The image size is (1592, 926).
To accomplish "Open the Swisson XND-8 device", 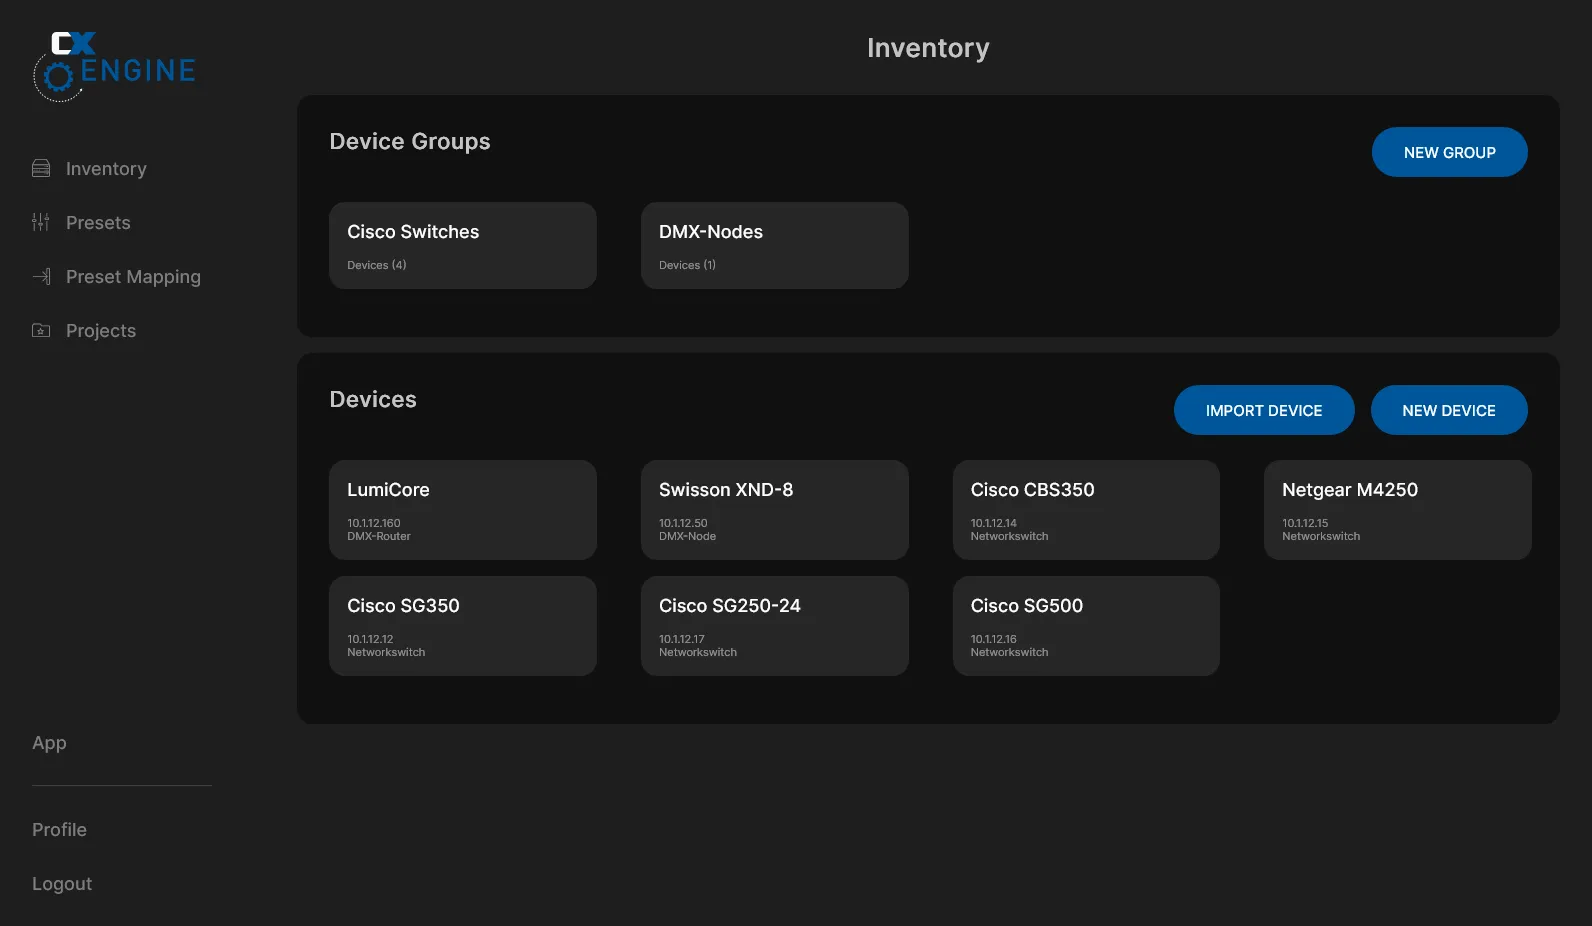I will [774, 510].
